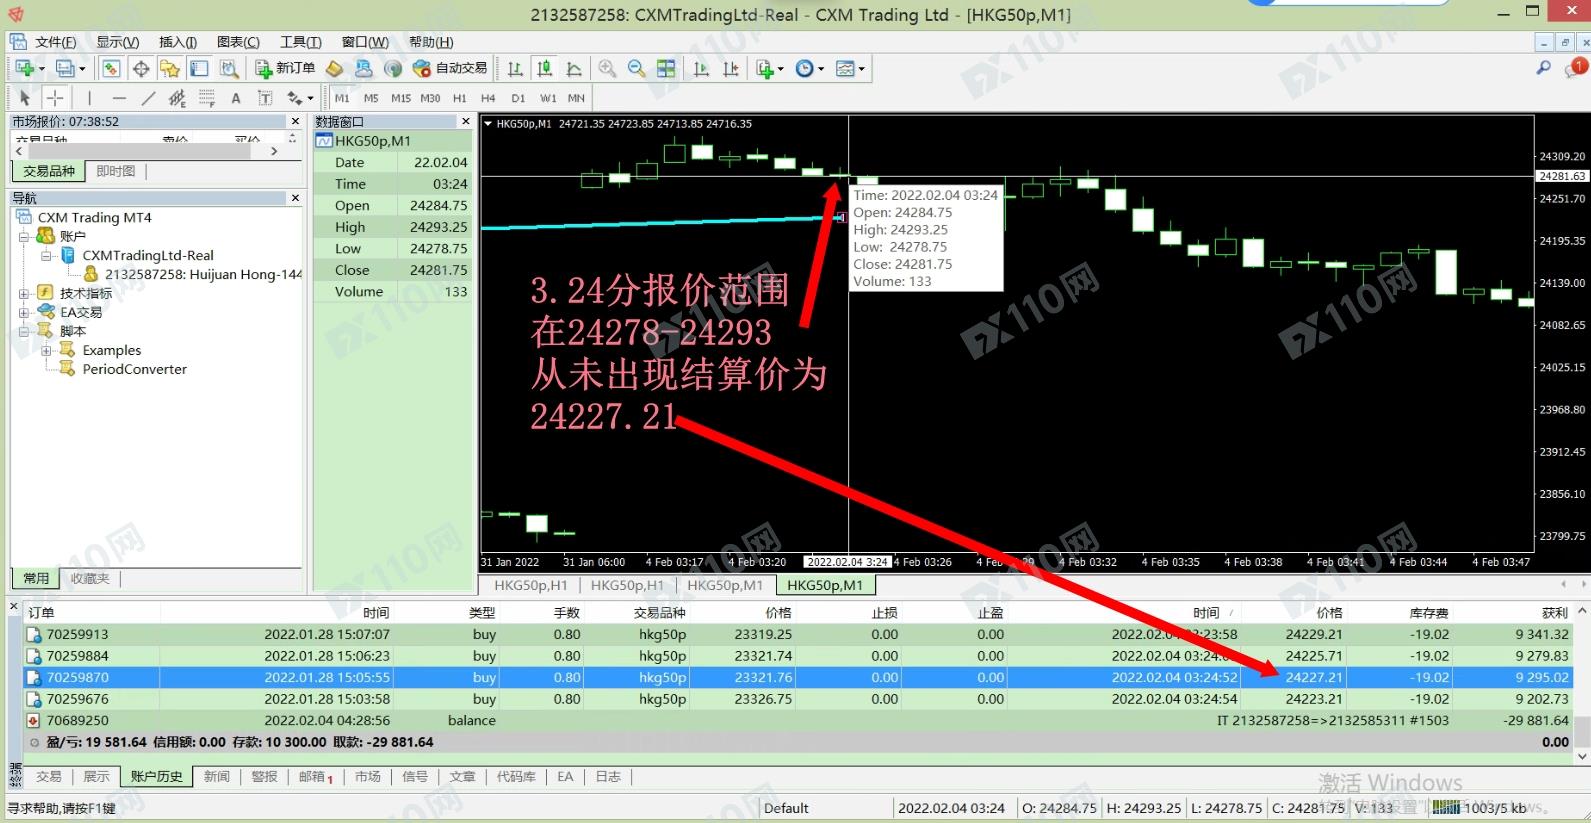Switch to W1 timeframe
1591x823 pixels.
[x=548, y=98]
